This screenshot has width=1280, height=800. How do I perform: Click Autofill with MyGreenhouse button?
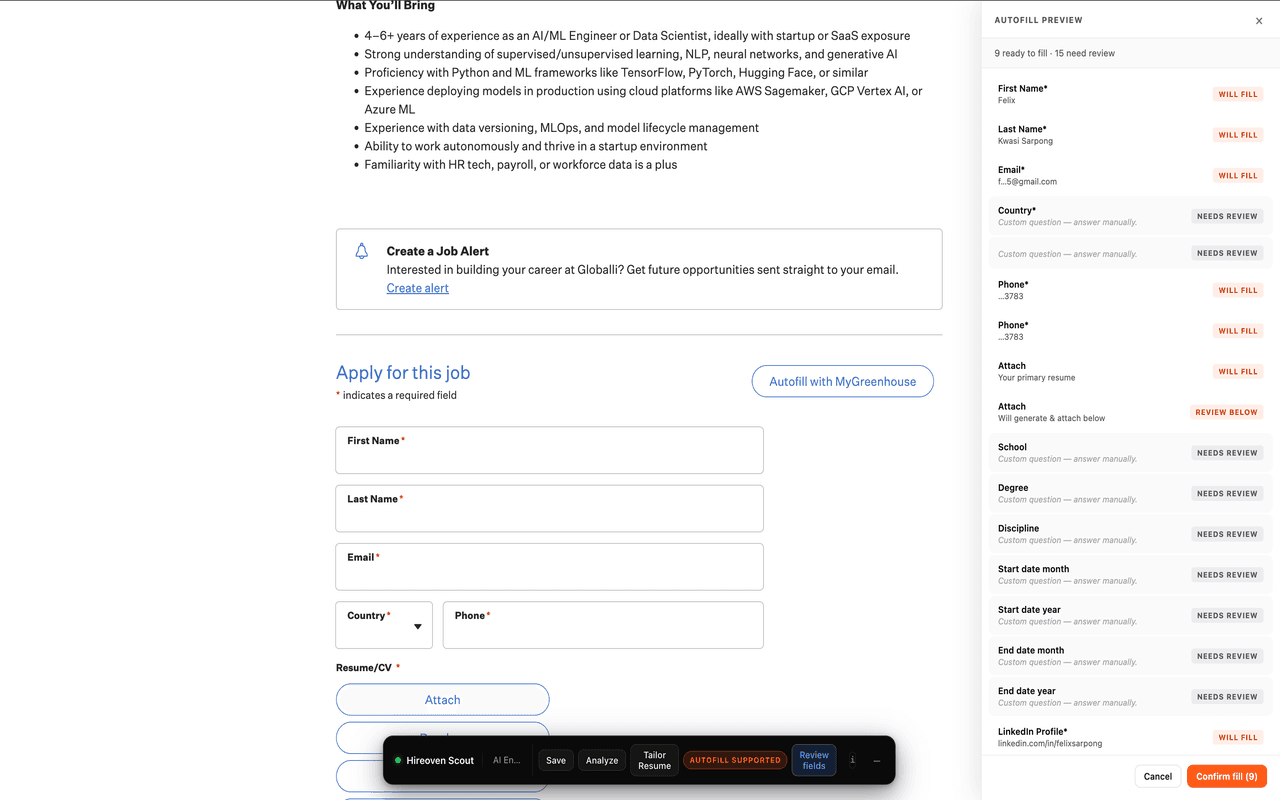pos(843,381)
